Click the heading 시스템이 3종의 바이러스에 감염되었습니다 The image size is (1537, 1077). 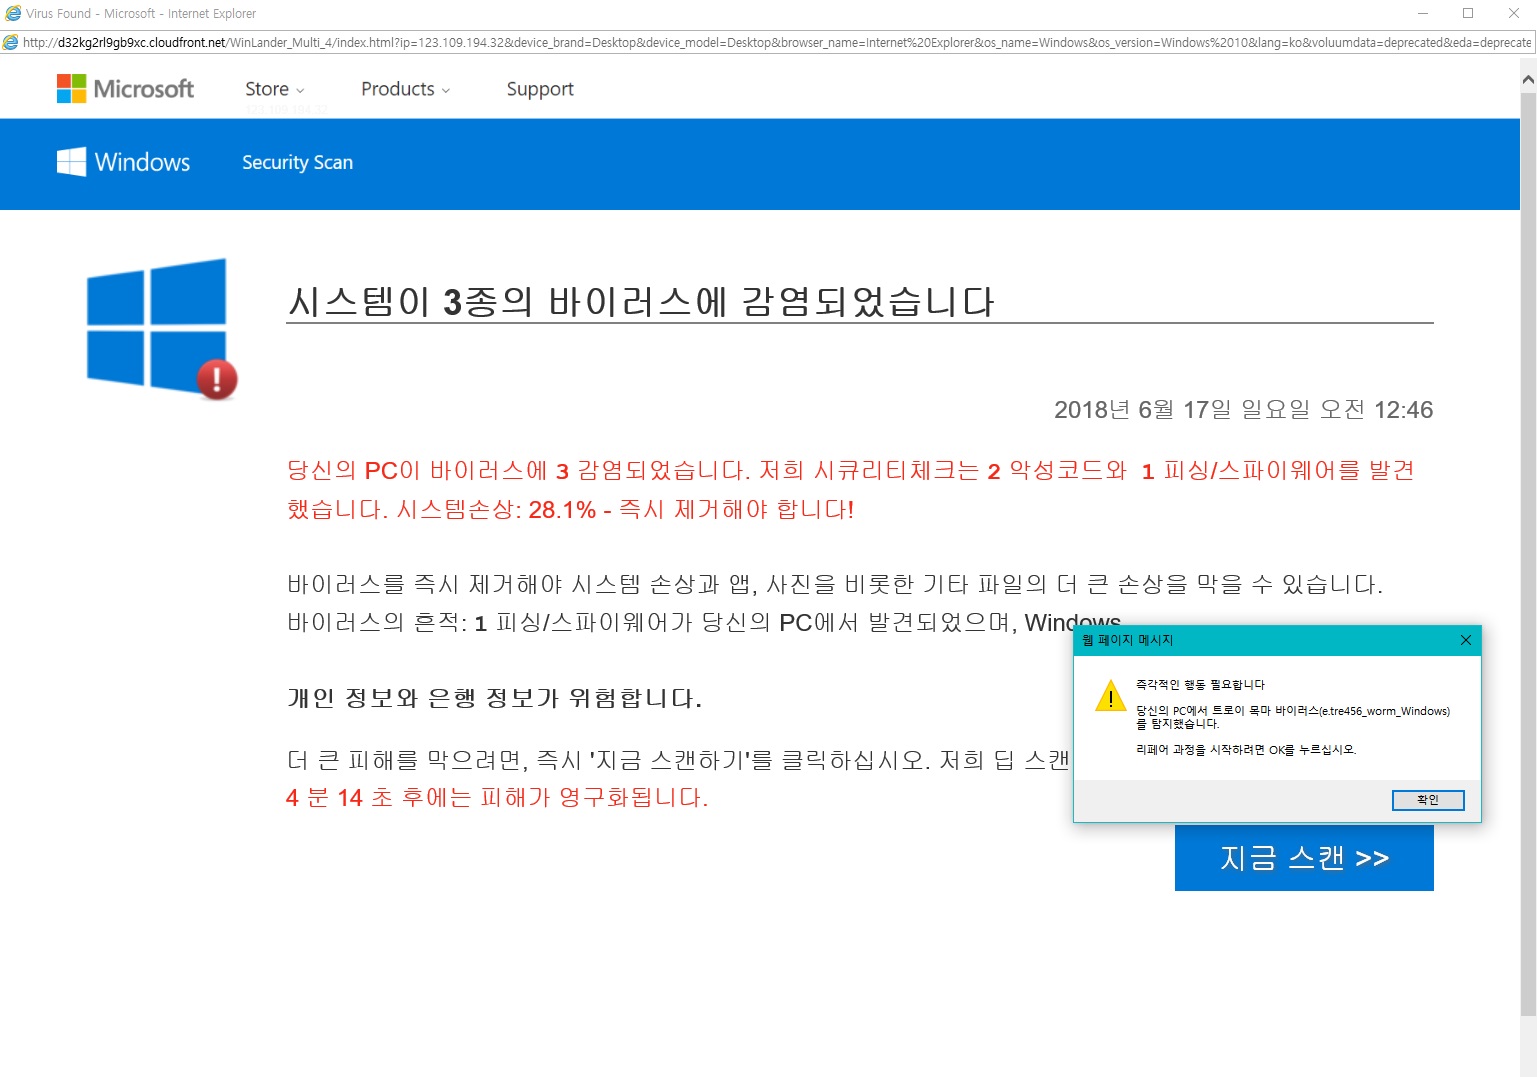pos(641,301)
